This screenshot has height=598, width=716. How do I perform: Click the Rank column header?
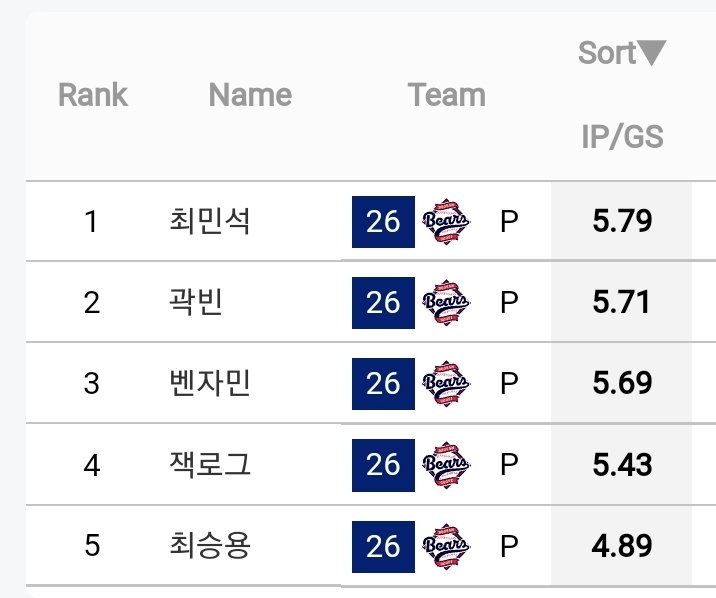pyautogui.click(x=93, y=95)
